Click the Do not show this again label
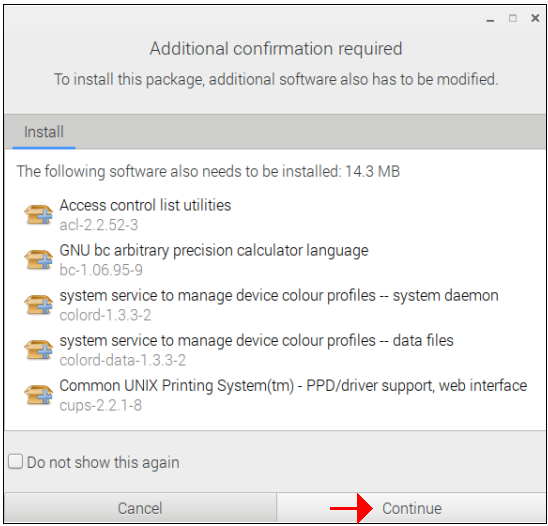 103,462
